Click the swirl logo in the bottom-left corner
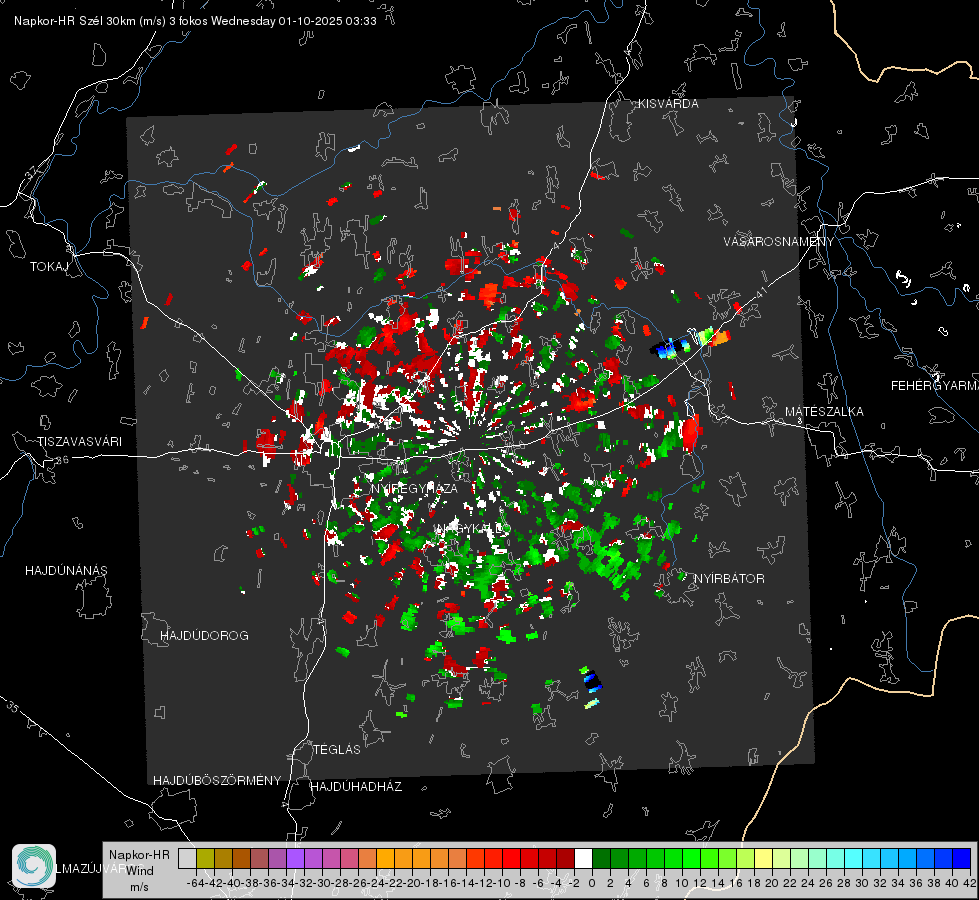 coord(34,866)
